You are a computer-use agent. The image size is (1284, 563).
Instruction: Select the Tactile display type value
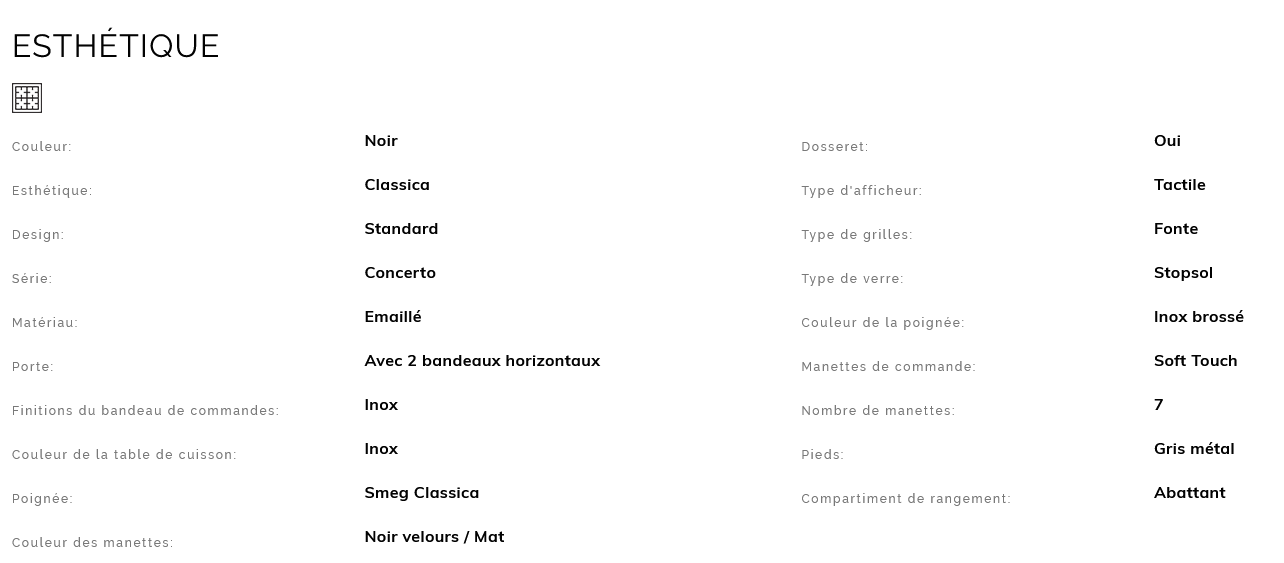coord(1180,185)
